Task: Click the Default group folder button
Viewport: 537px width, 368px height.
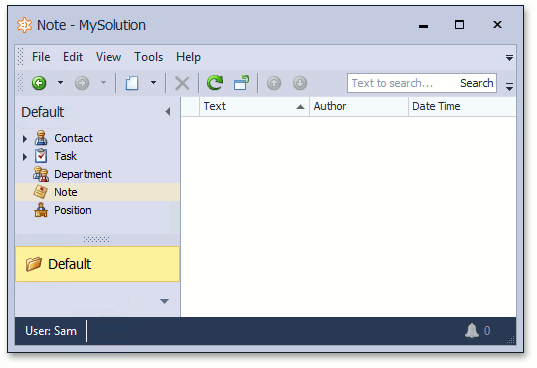Action: click(98, 264)
